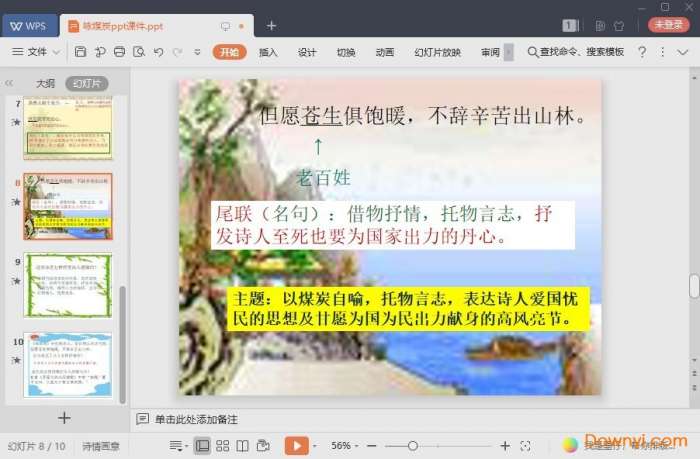Image resolution: width=700 pixels, height=459 pixels.
Task: Click the slide title text line
Action: tap(422, 116)
